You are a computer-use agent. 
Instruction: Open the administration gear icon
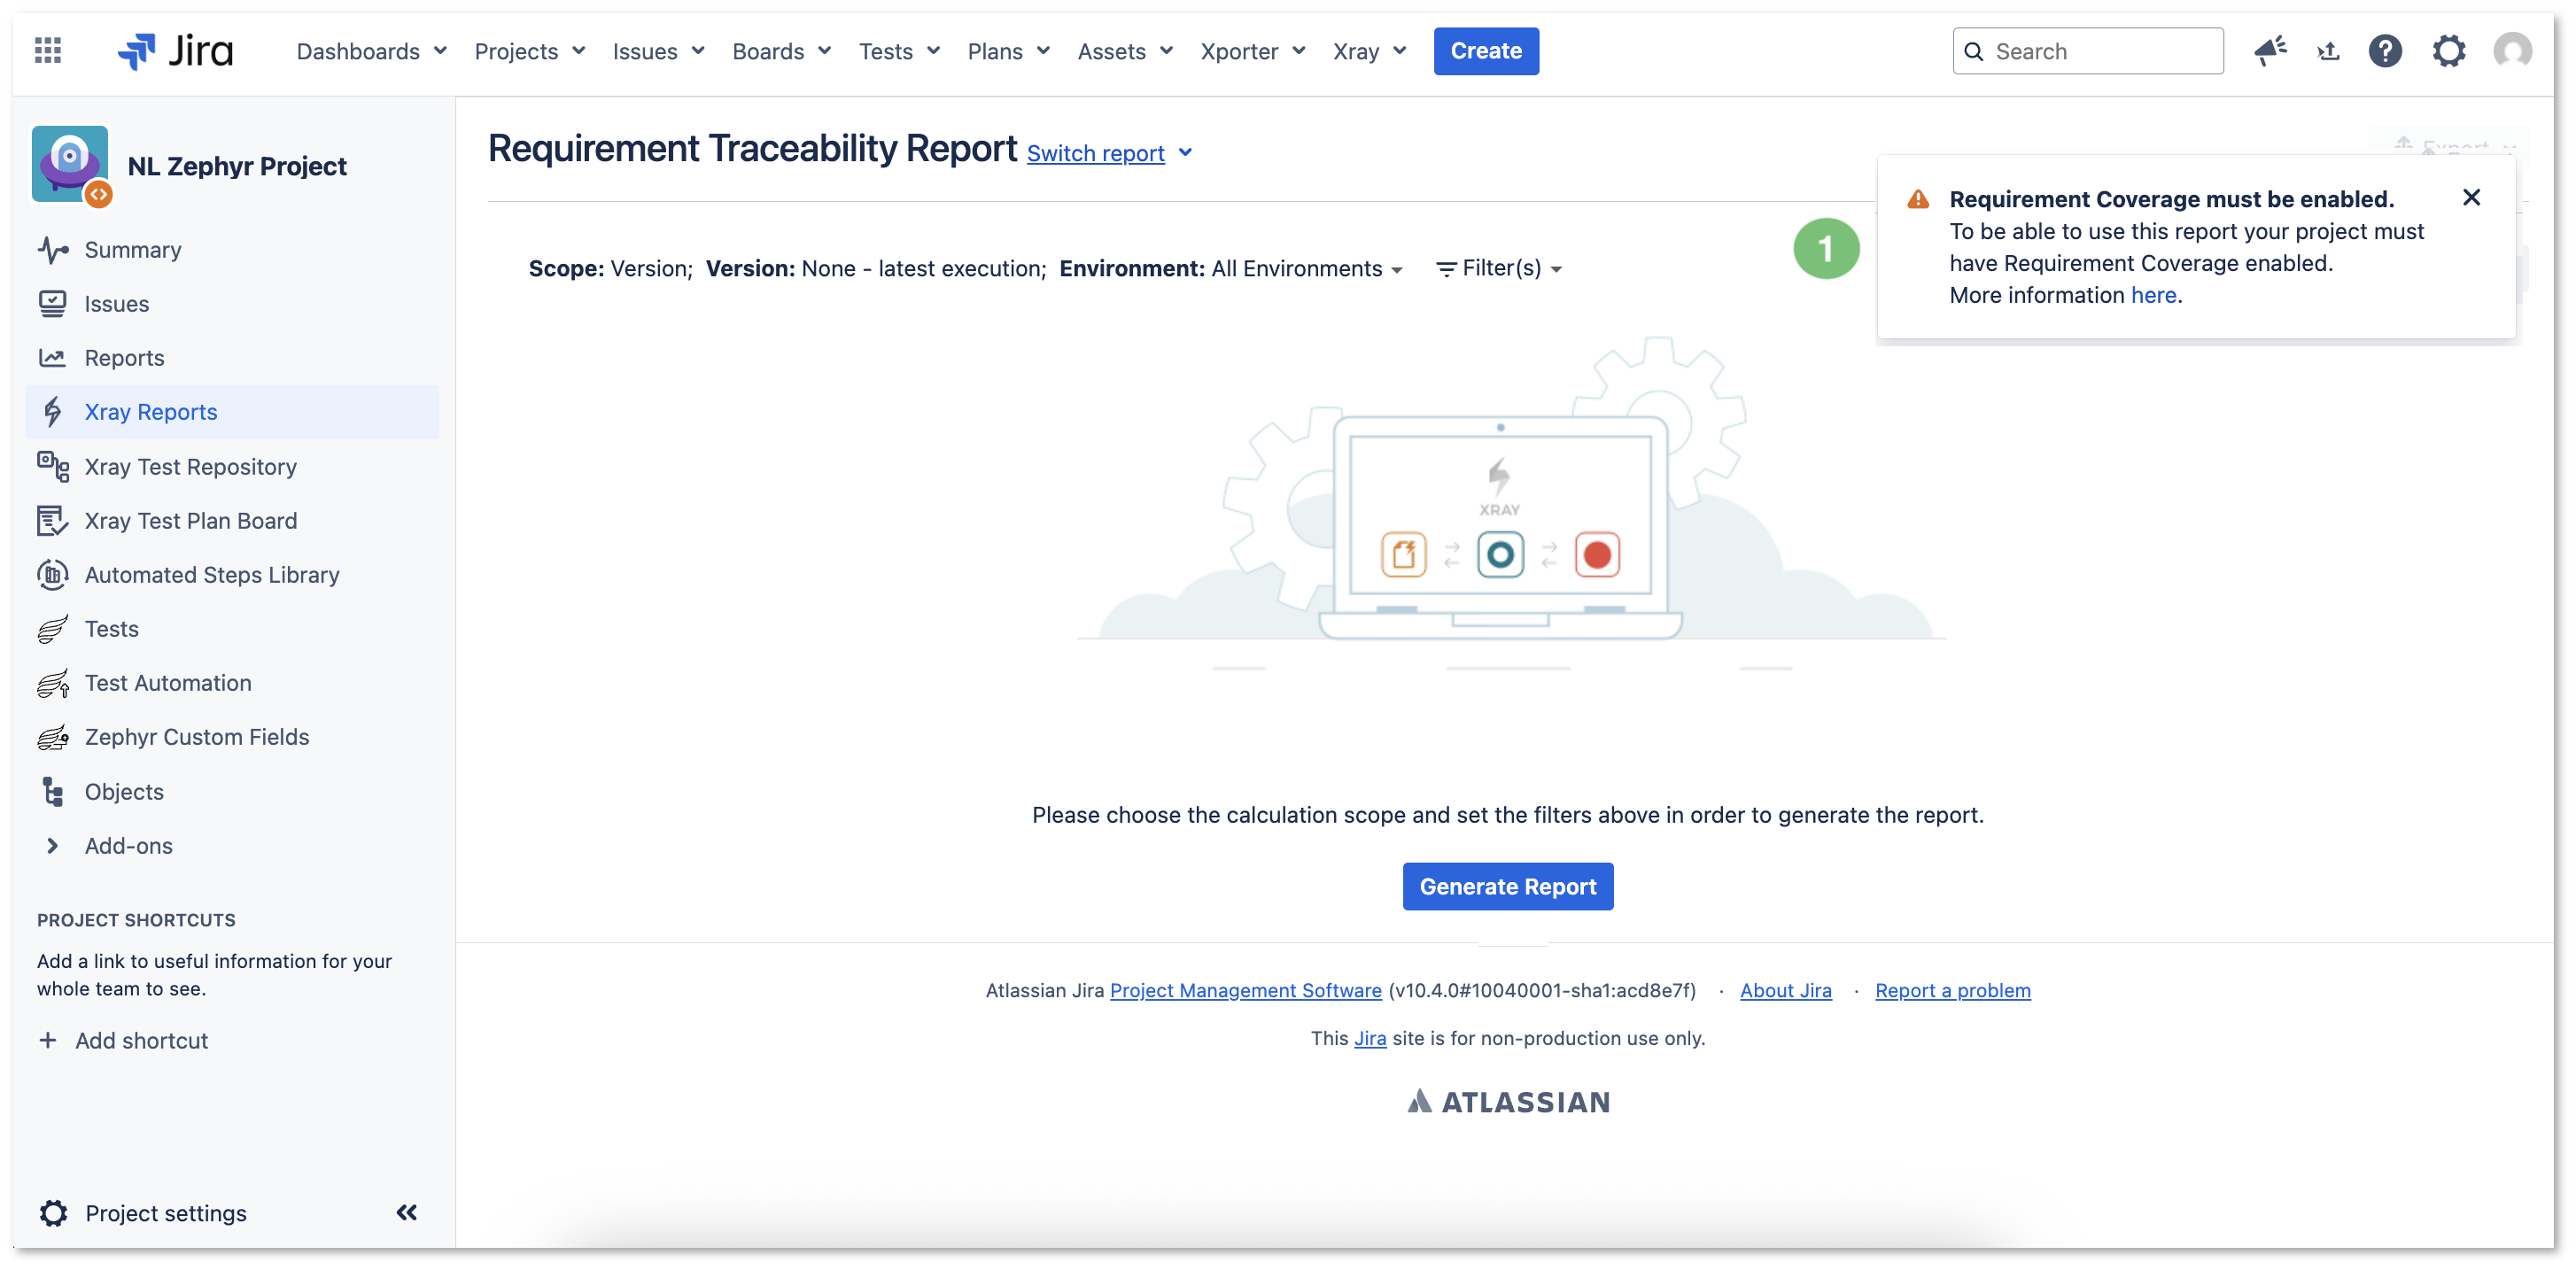(2448, 50)
